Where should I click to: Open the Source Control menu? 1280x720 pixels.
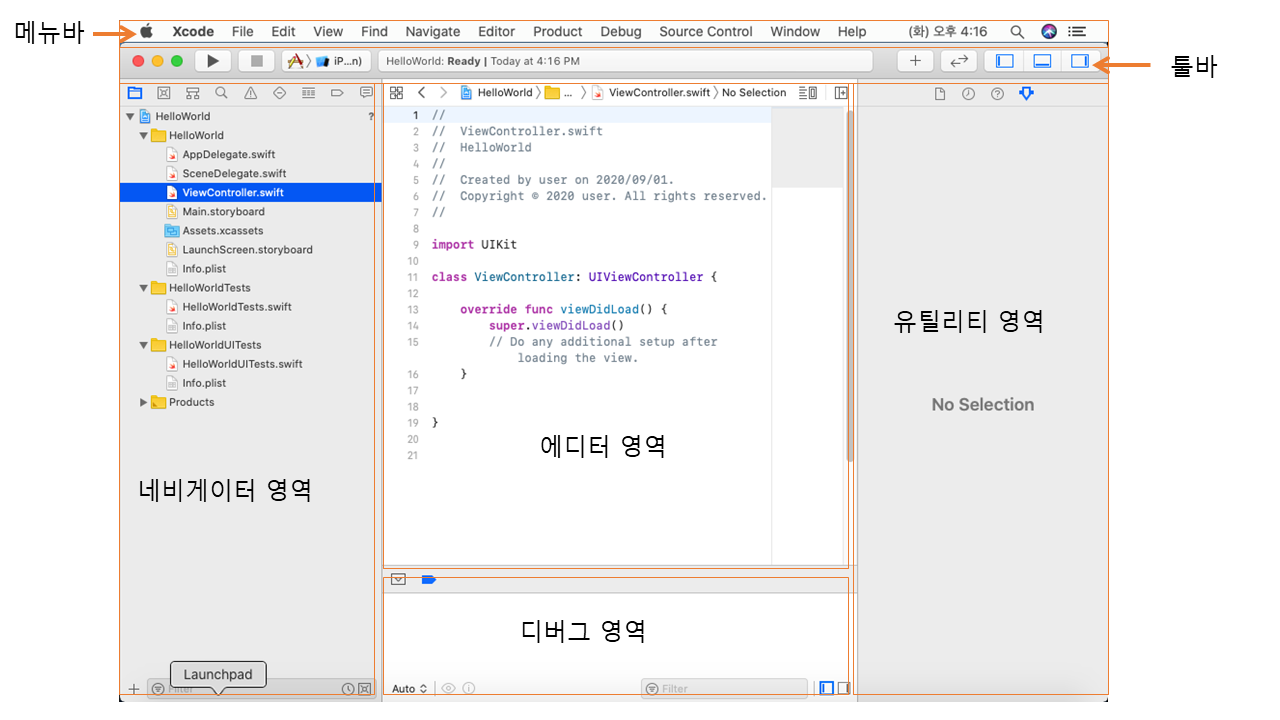click(x=705, y=32)
